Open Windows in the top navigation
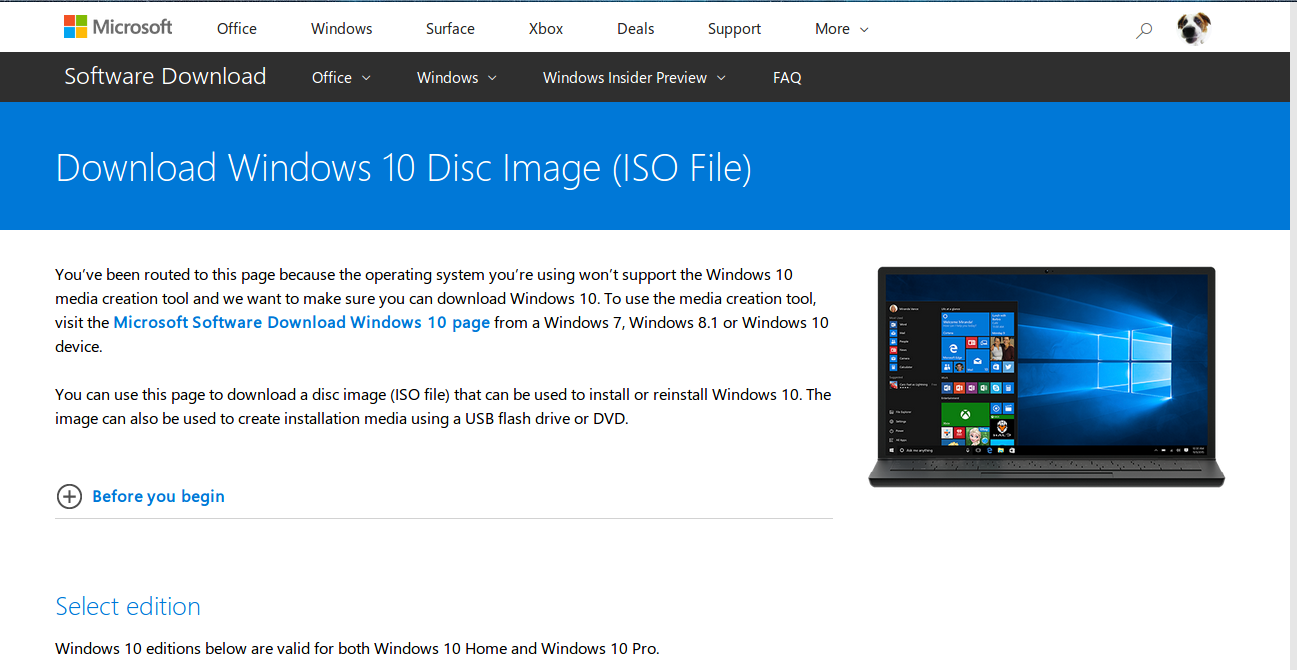This screenshot has width=1297, height=670. click(x=341, y=29)
